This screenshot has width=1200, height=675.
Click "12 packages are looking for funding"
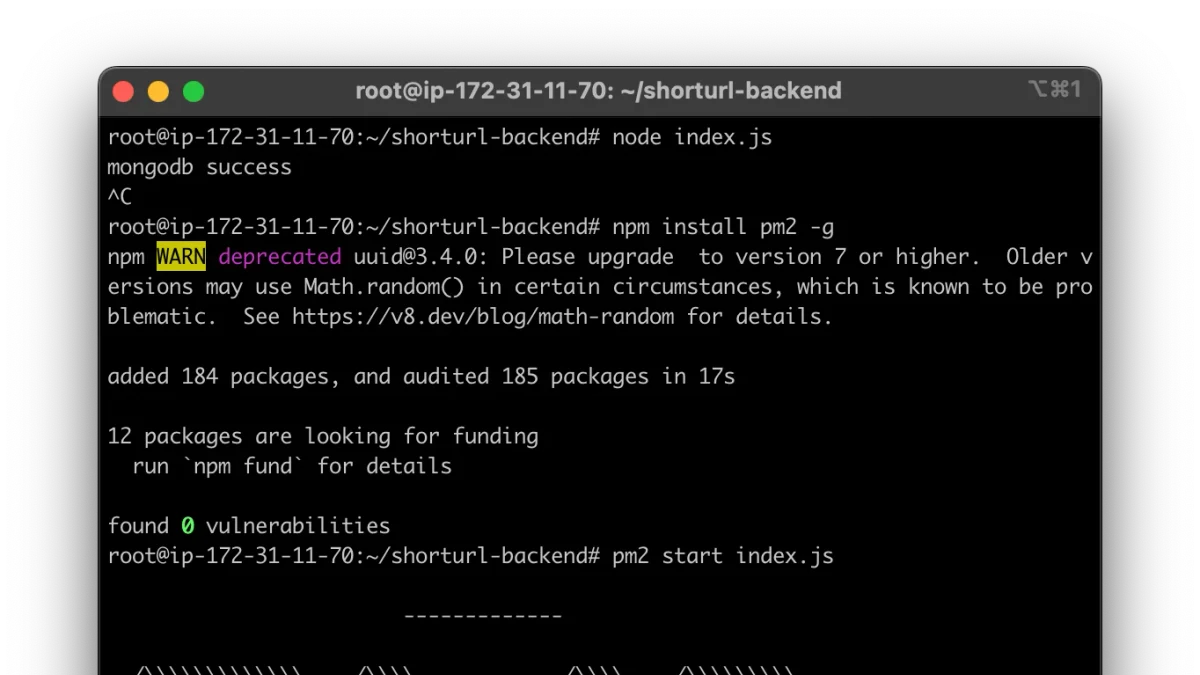point(323,437)
